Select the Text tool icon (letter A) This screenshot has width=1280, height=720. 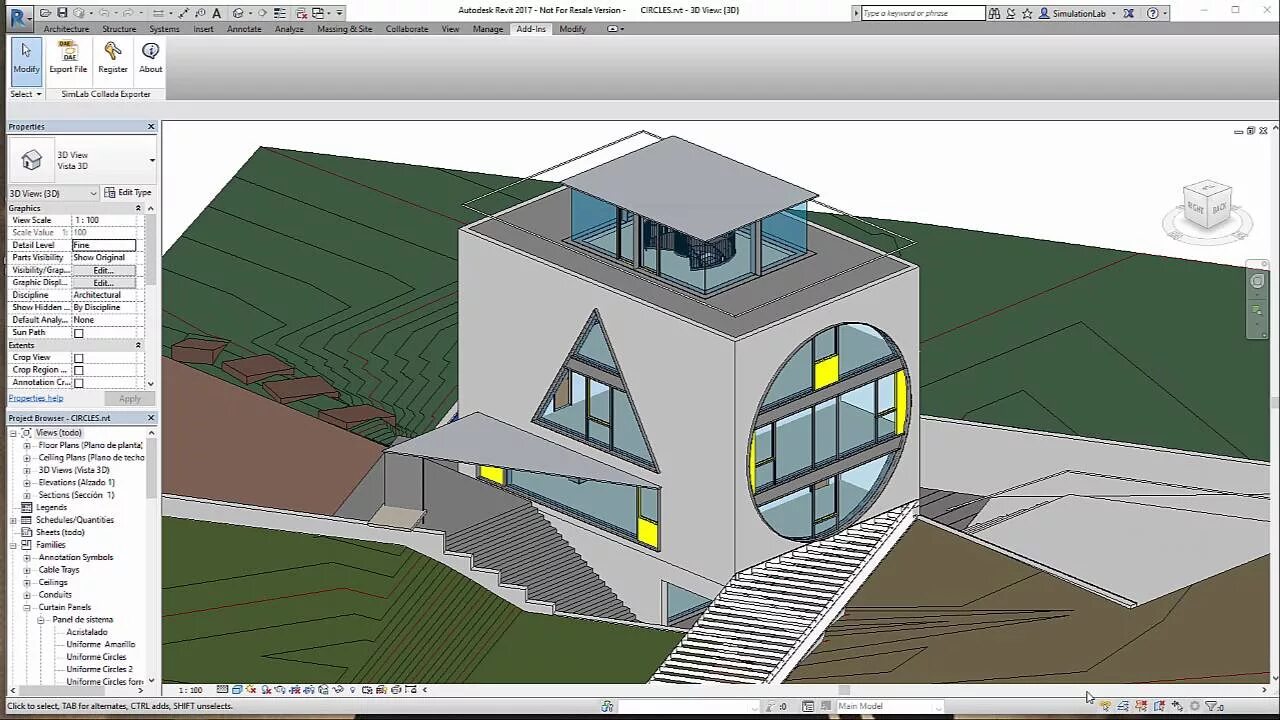pyautogui.click(x=216, y=13)
